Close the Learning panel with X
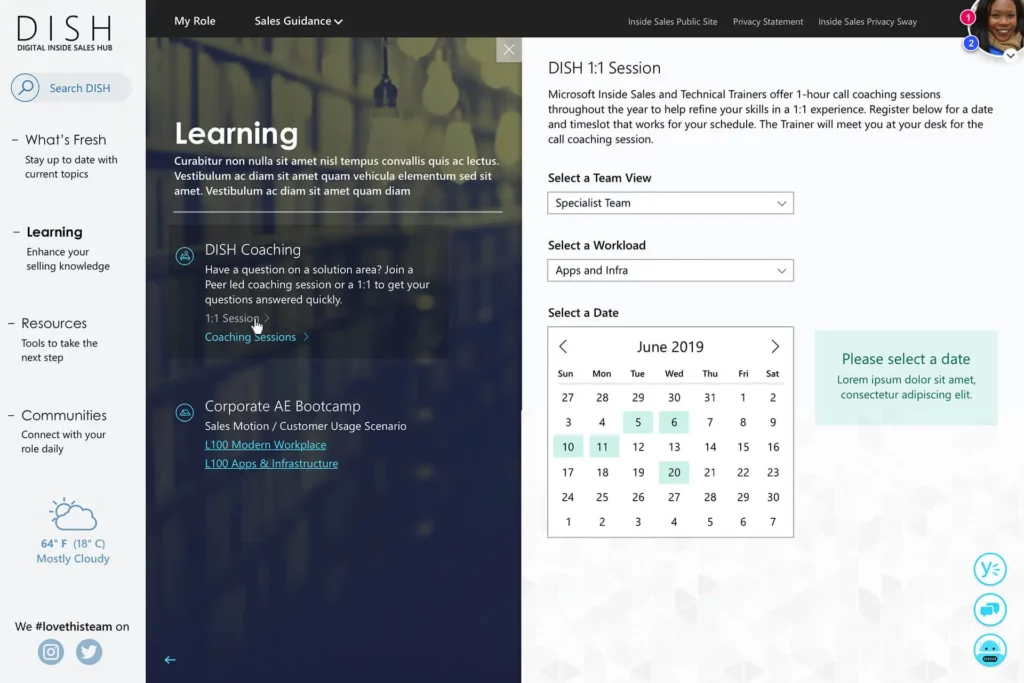Image resolution: width=1024 pixels, height=683 pixels. (509, 50)
